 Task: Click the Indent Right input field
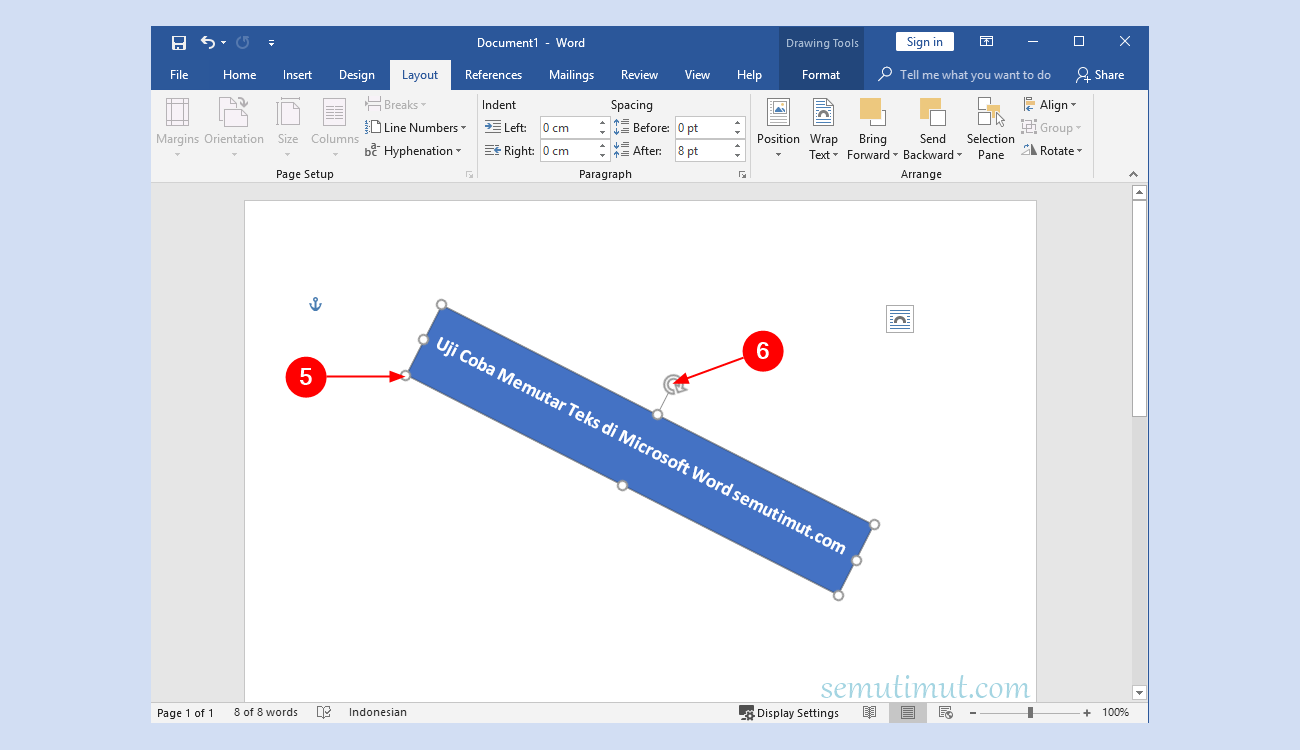click(x=568, y=151)
